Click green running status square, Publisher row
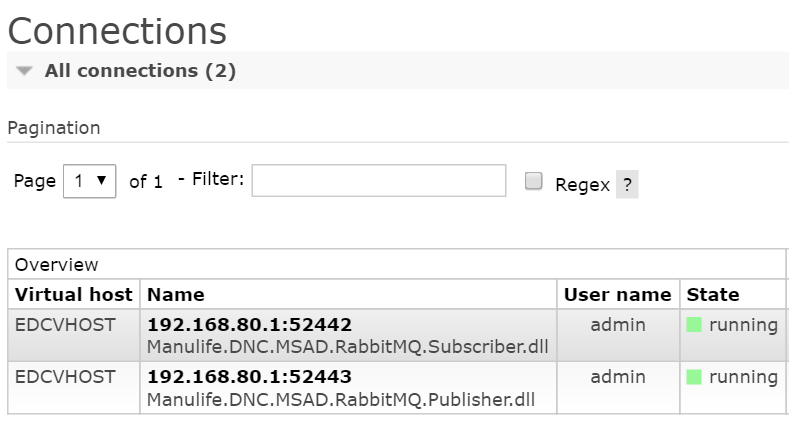Viewport: 789px width, 423px height. click(x=694, y=377)
